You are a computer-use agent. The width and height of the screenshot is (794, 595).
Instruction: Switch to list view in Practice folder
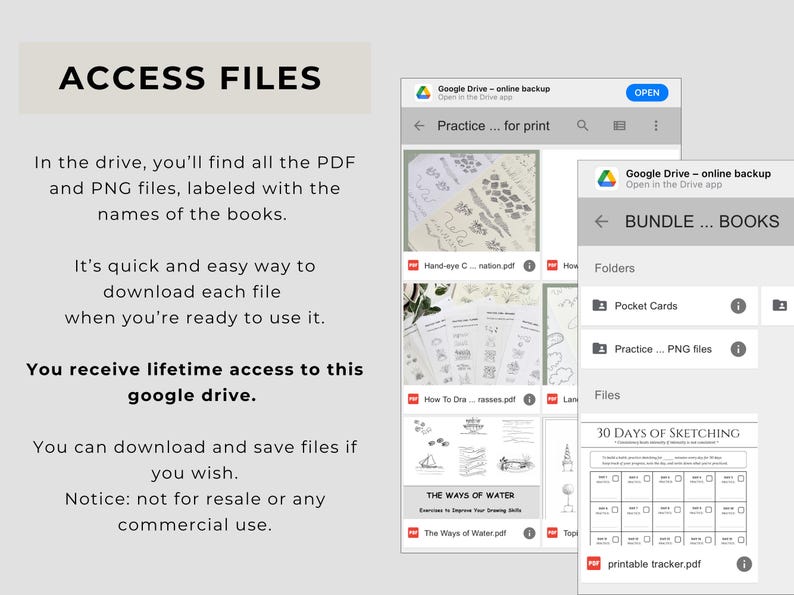coord(619,126)
